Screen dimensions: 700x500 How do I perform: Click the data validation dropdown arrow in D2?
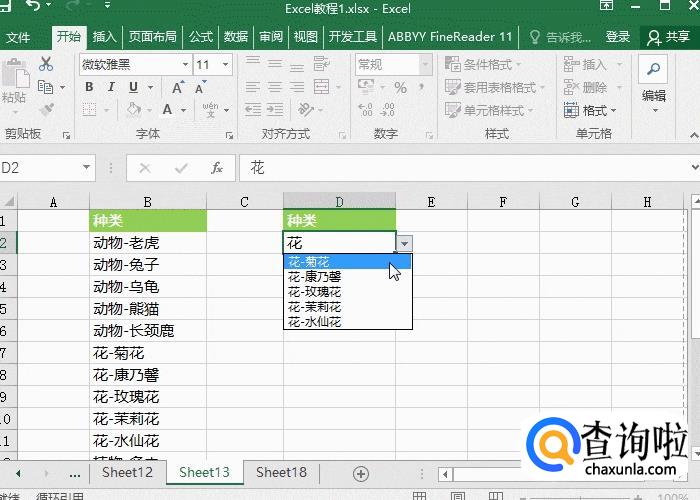(x=404, y=244)
